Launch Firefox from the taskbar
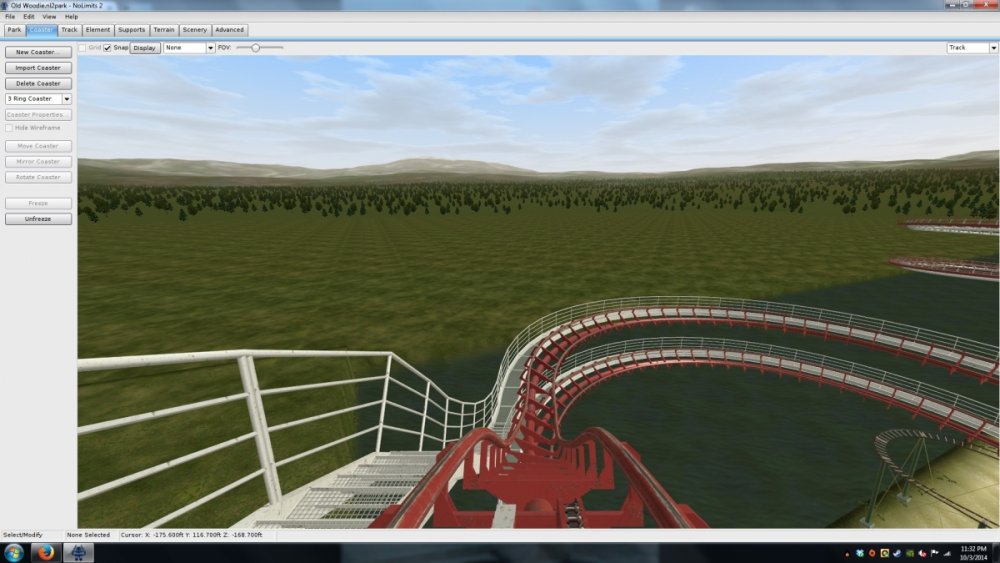1000x563 pixels. pyautogui.click(x=46, y=553)
